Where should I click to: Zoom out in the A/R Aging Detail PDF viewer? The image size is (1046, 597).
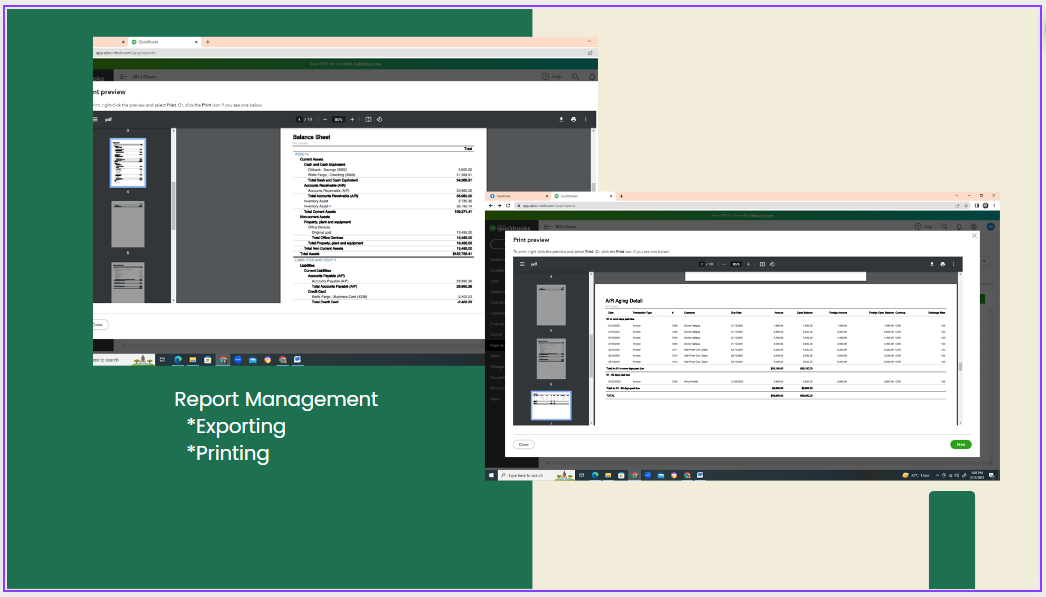pyautogui.click(x=724, y=264)
